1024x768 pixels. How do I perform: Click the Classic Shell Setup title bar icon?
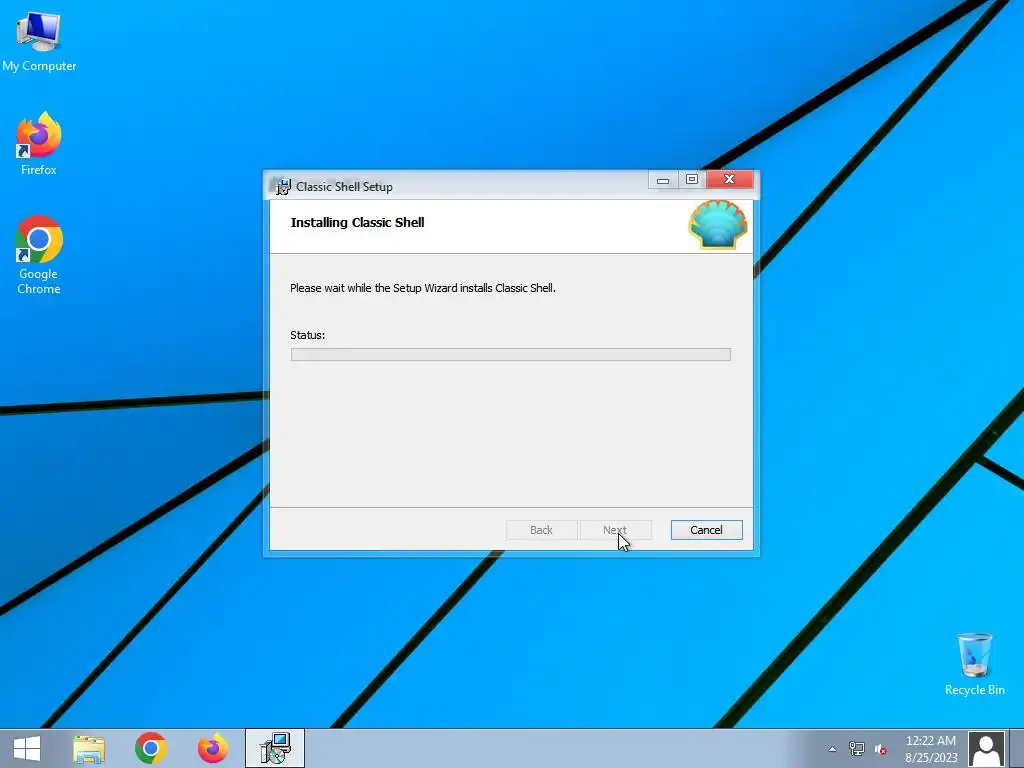pyautogui.click(x=282, y=187)
